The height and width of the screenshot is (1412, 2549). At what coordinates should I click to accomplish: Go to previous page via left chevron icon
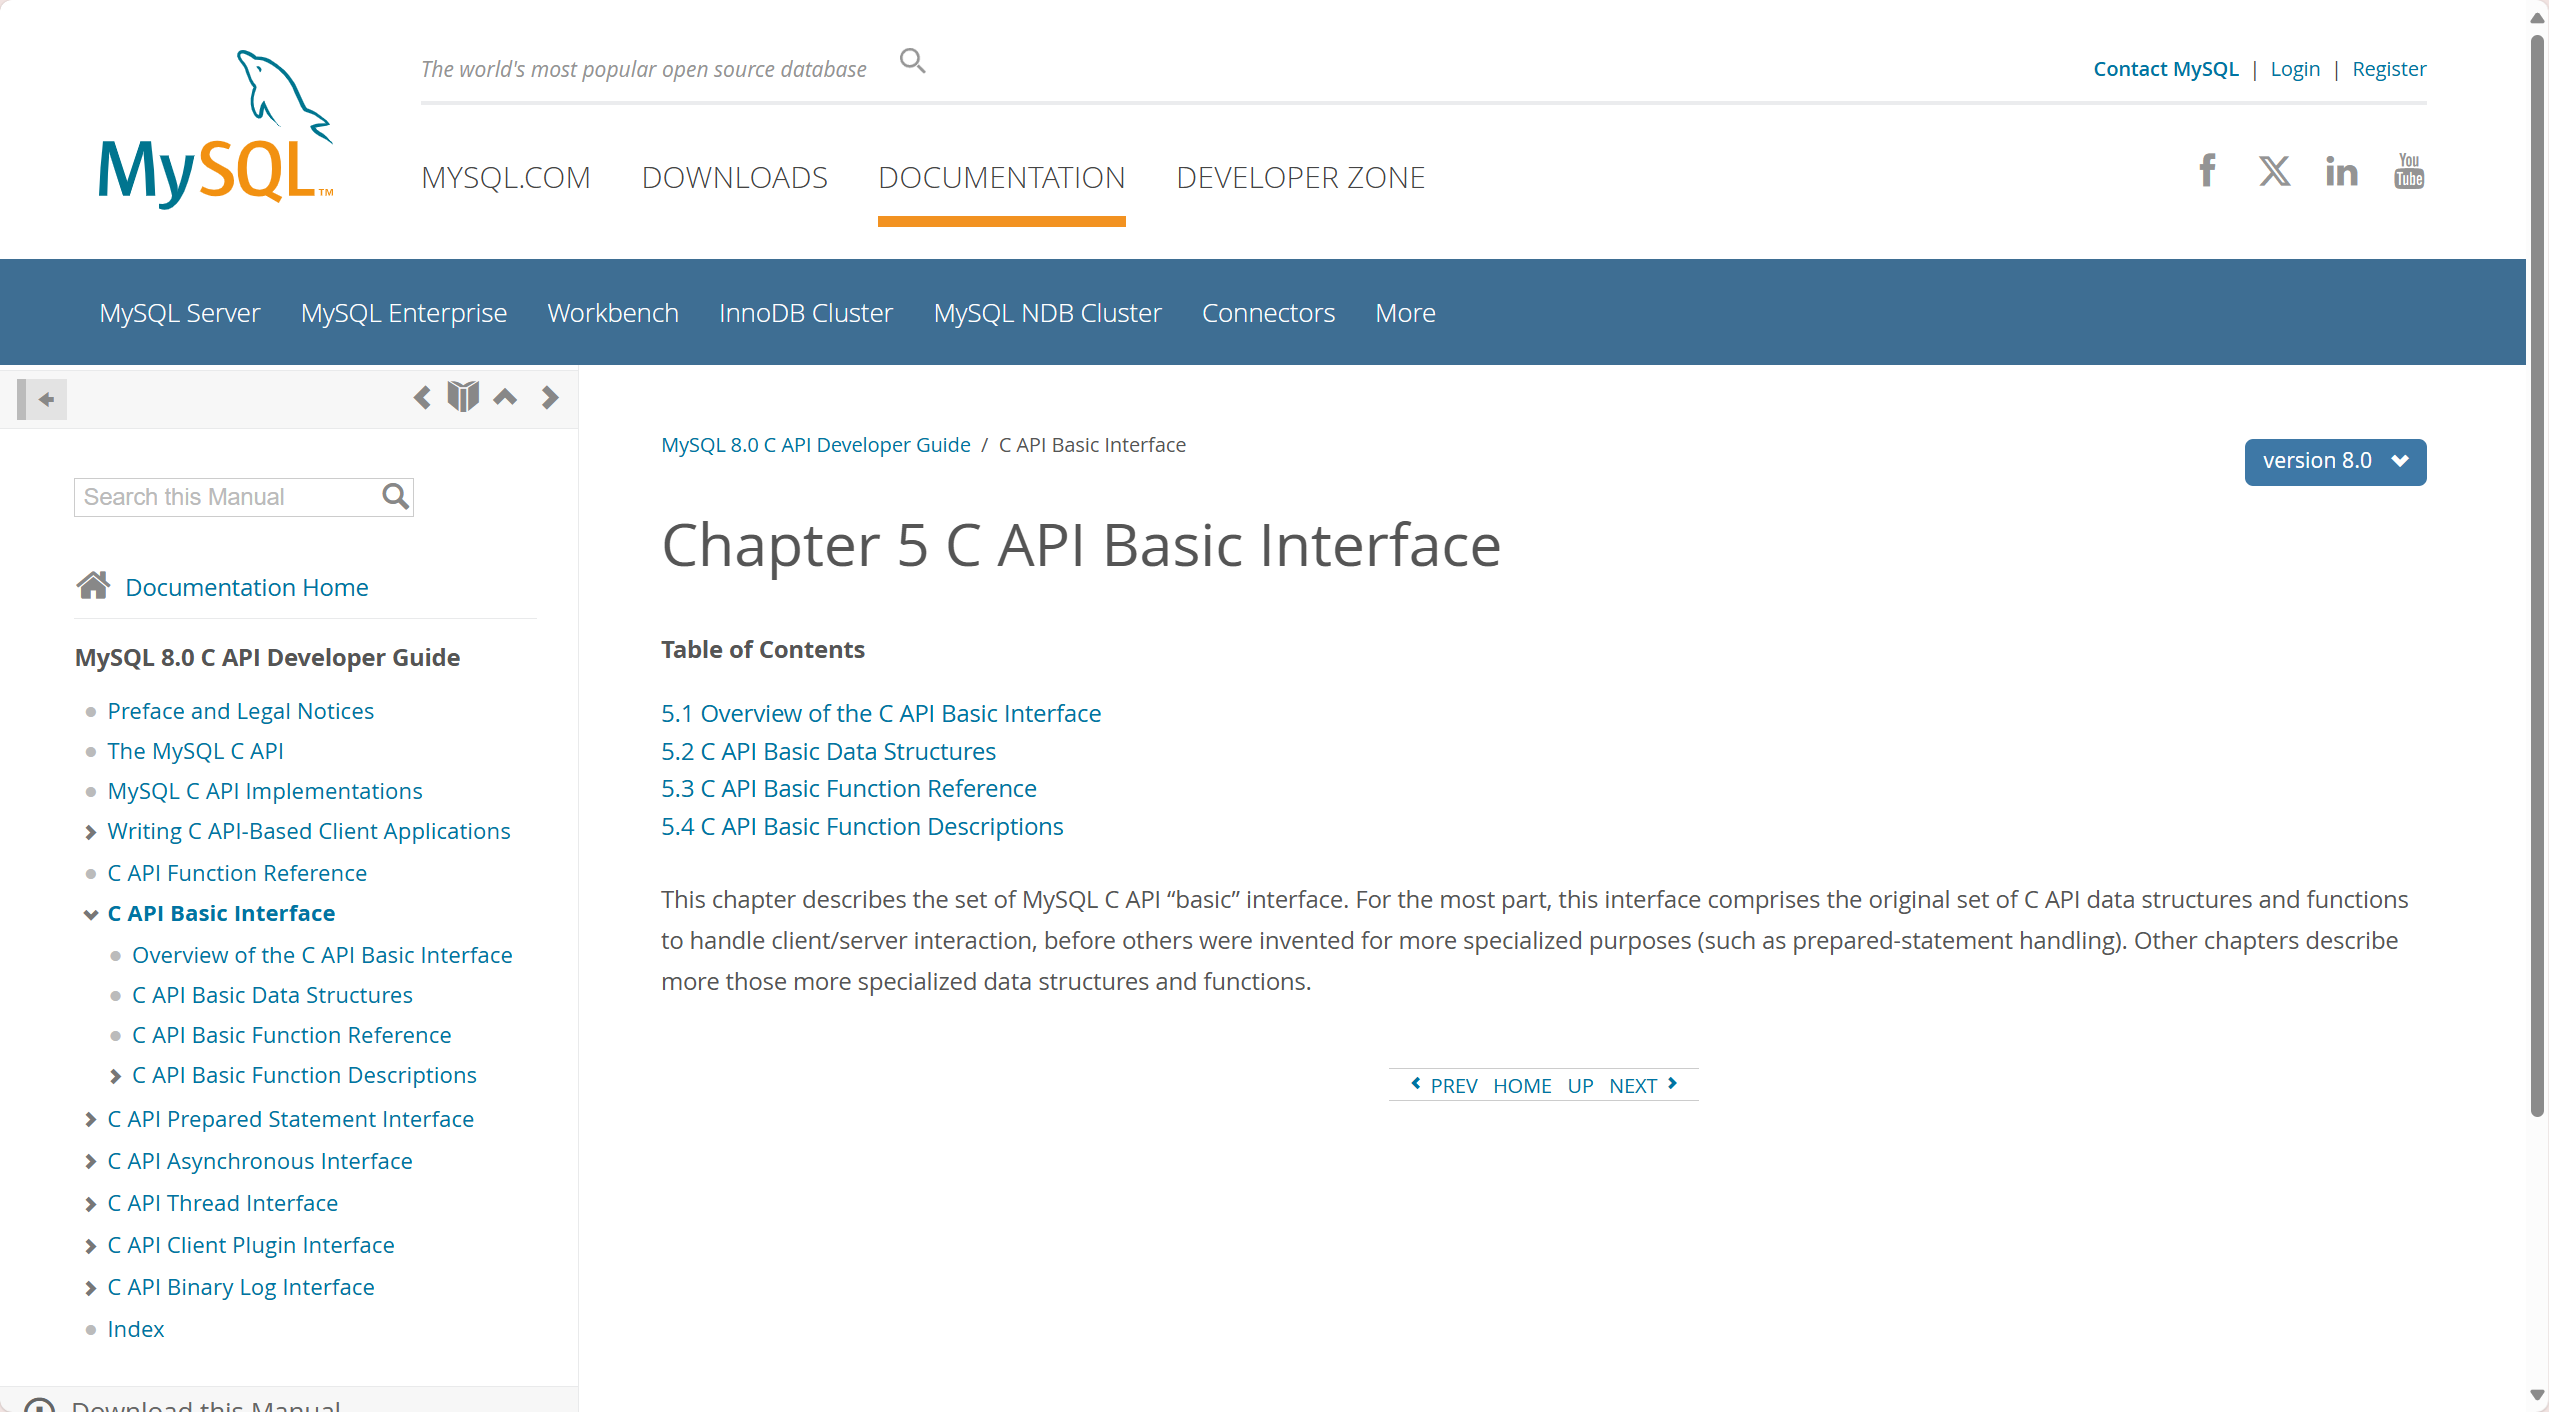(x=421, y=398)
